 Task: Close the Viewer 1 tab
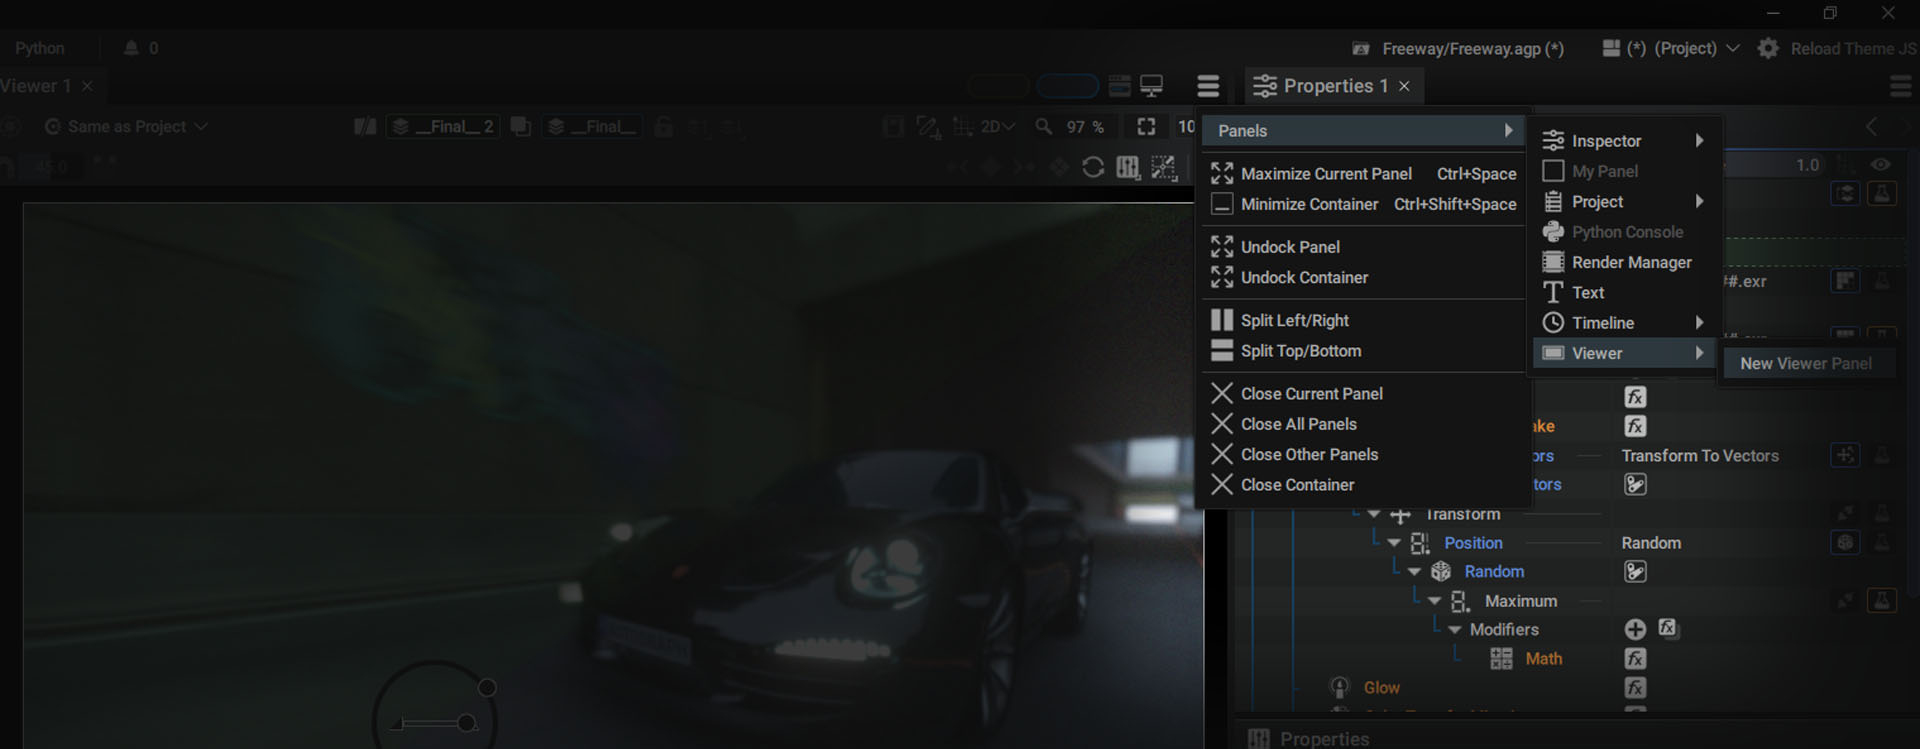point(87,86)
